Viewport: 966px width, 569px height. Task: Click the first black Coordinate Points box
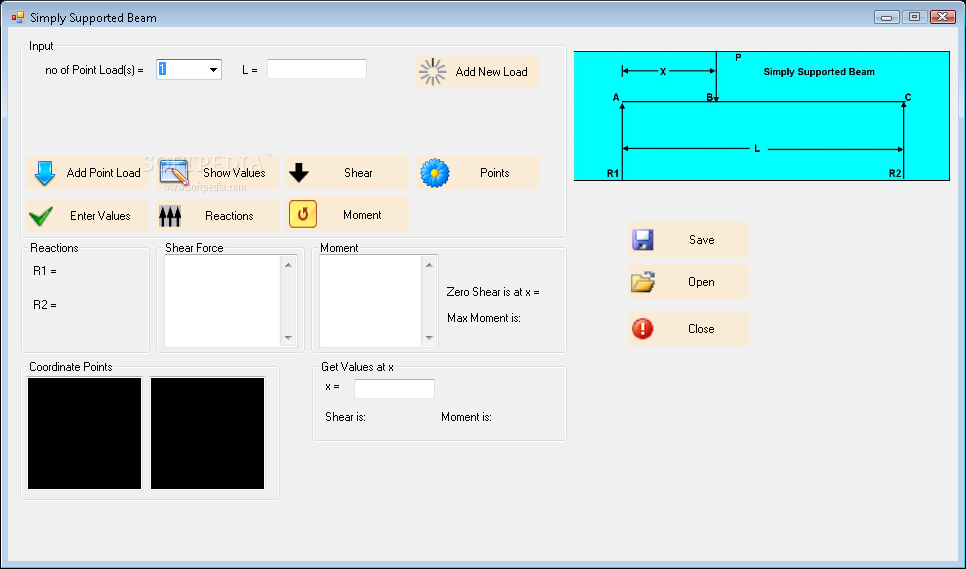[x=84, y=433]
